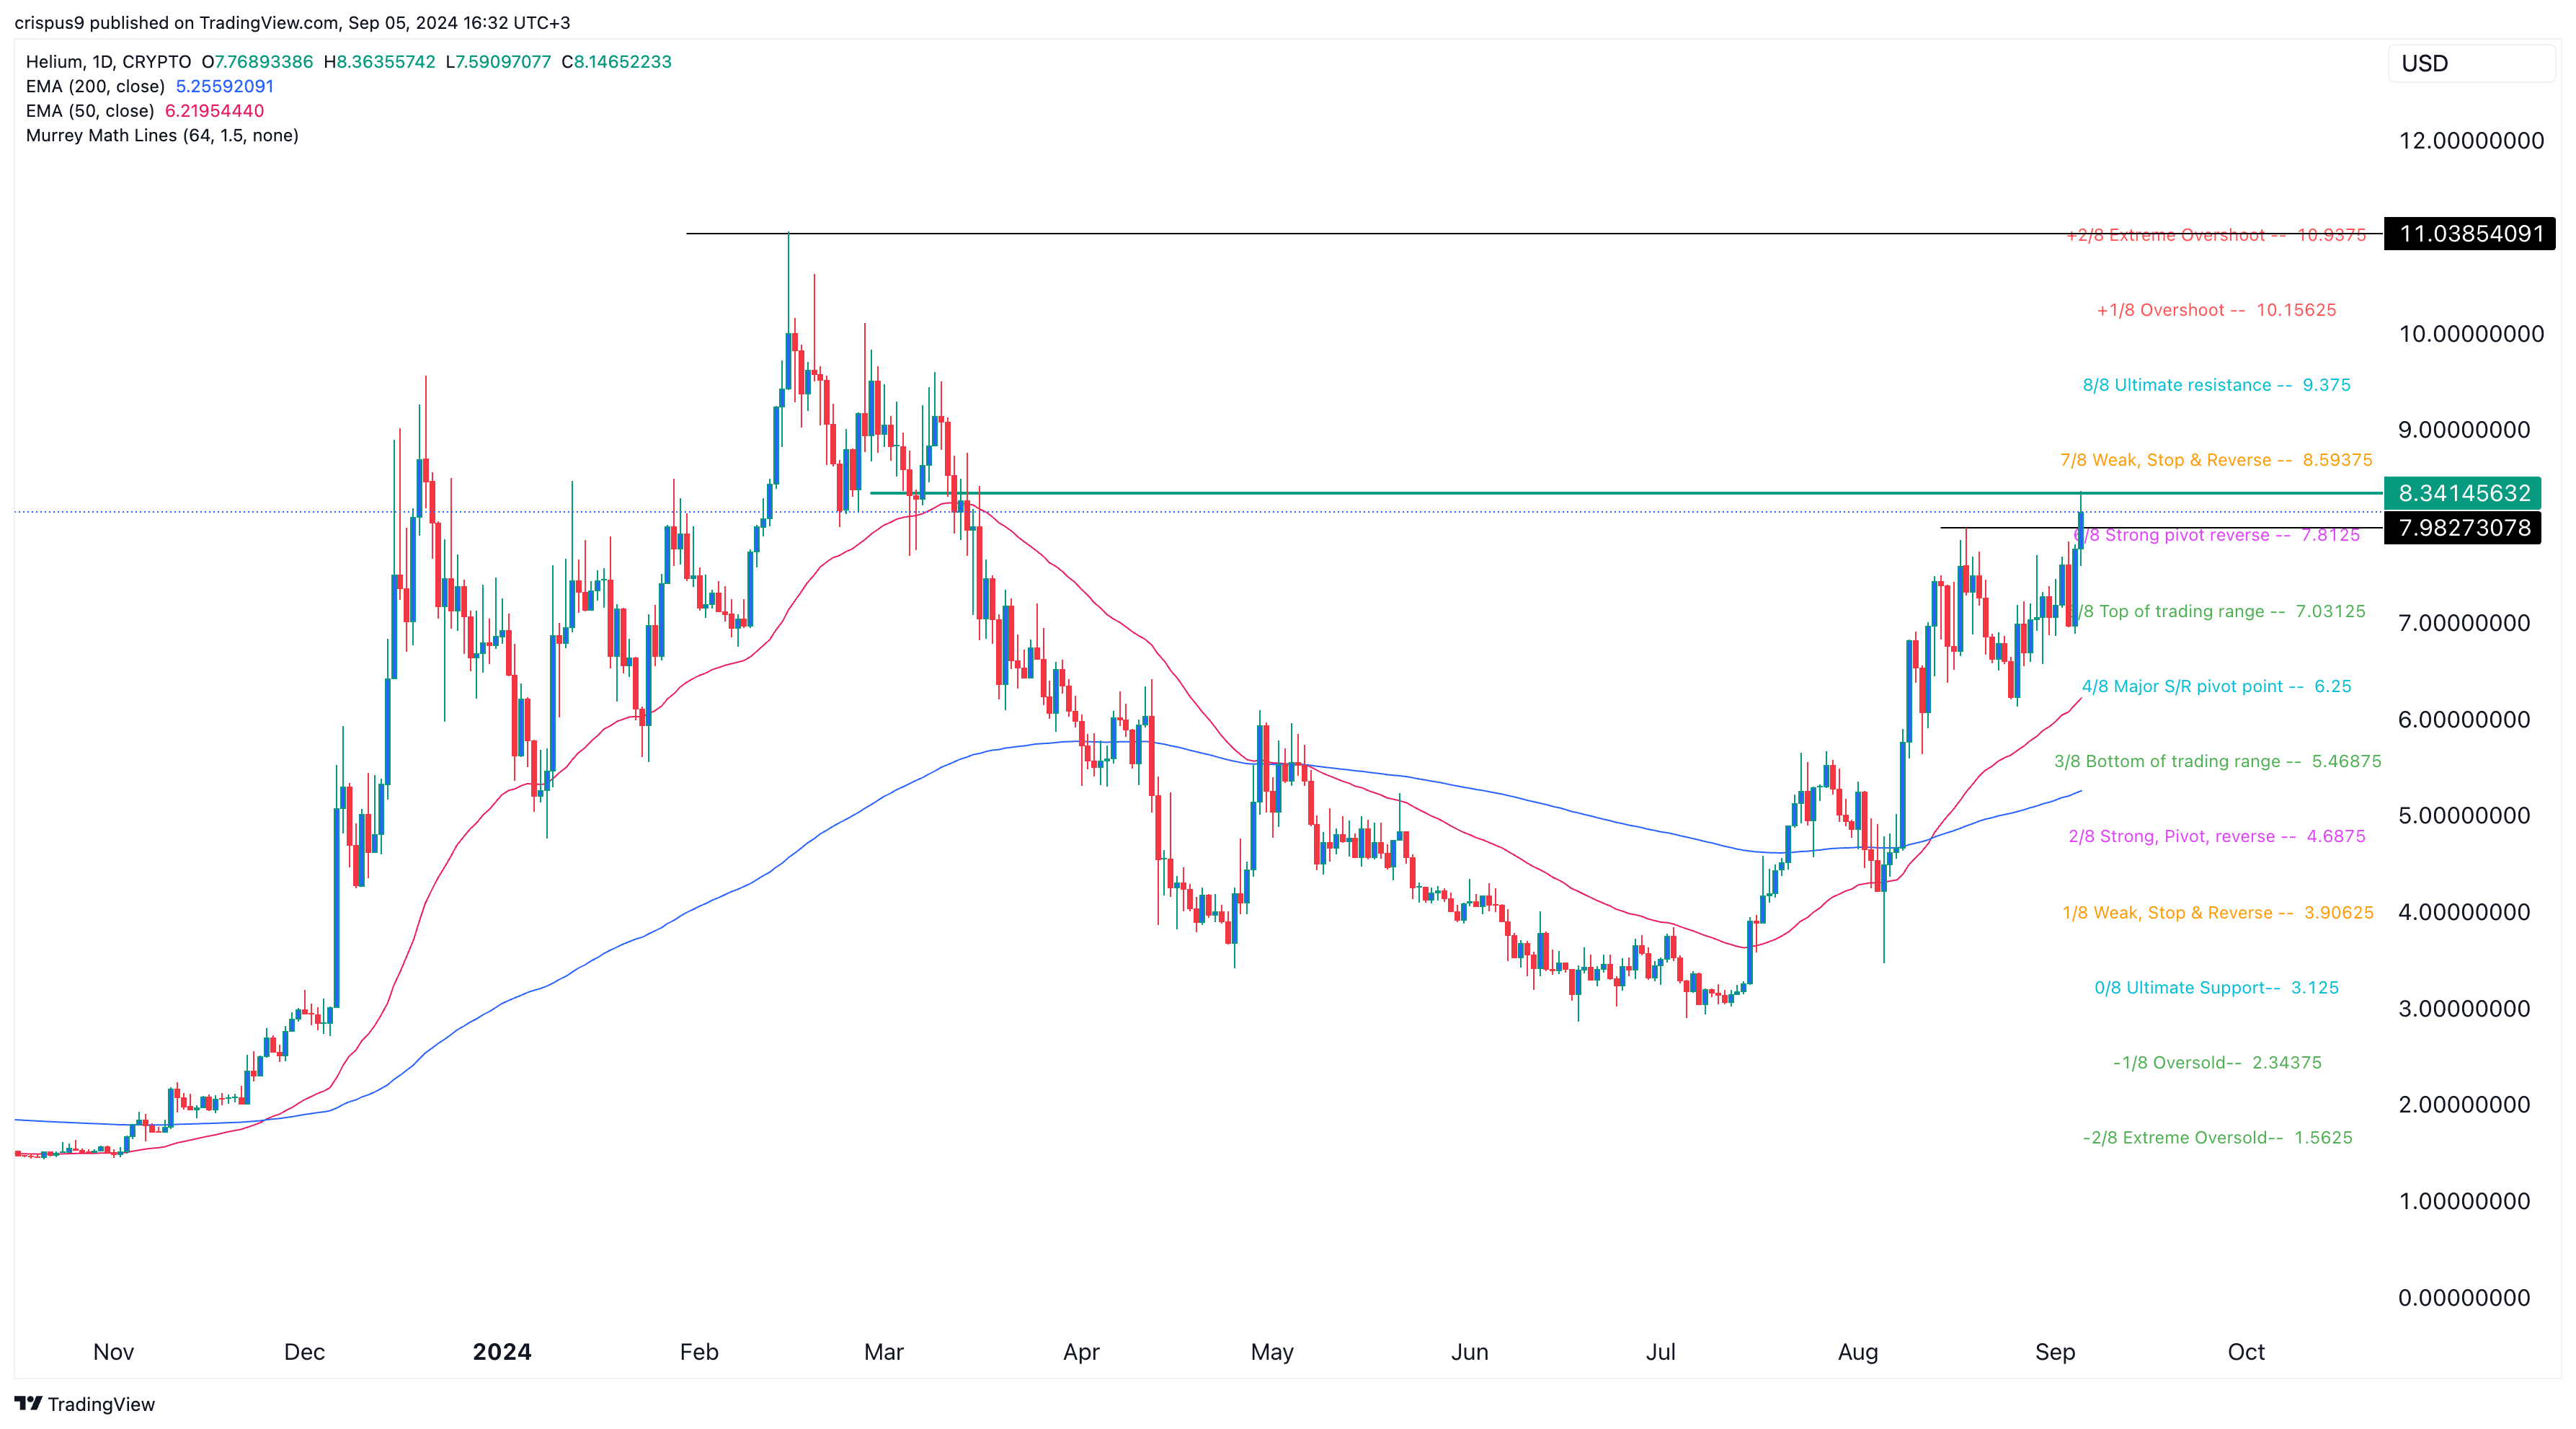The image size is (2576, 1429).
Task: Click the 3.00000000 price axis value
Action: coord(2464,1008)
